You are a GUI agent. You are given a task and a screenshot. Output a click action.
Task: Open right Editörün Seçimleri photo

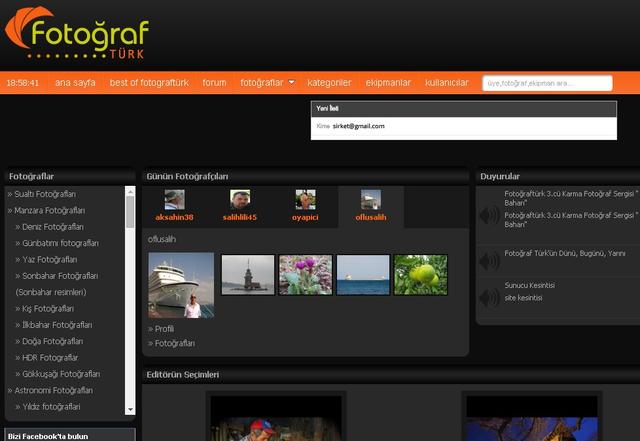point(532,418)
